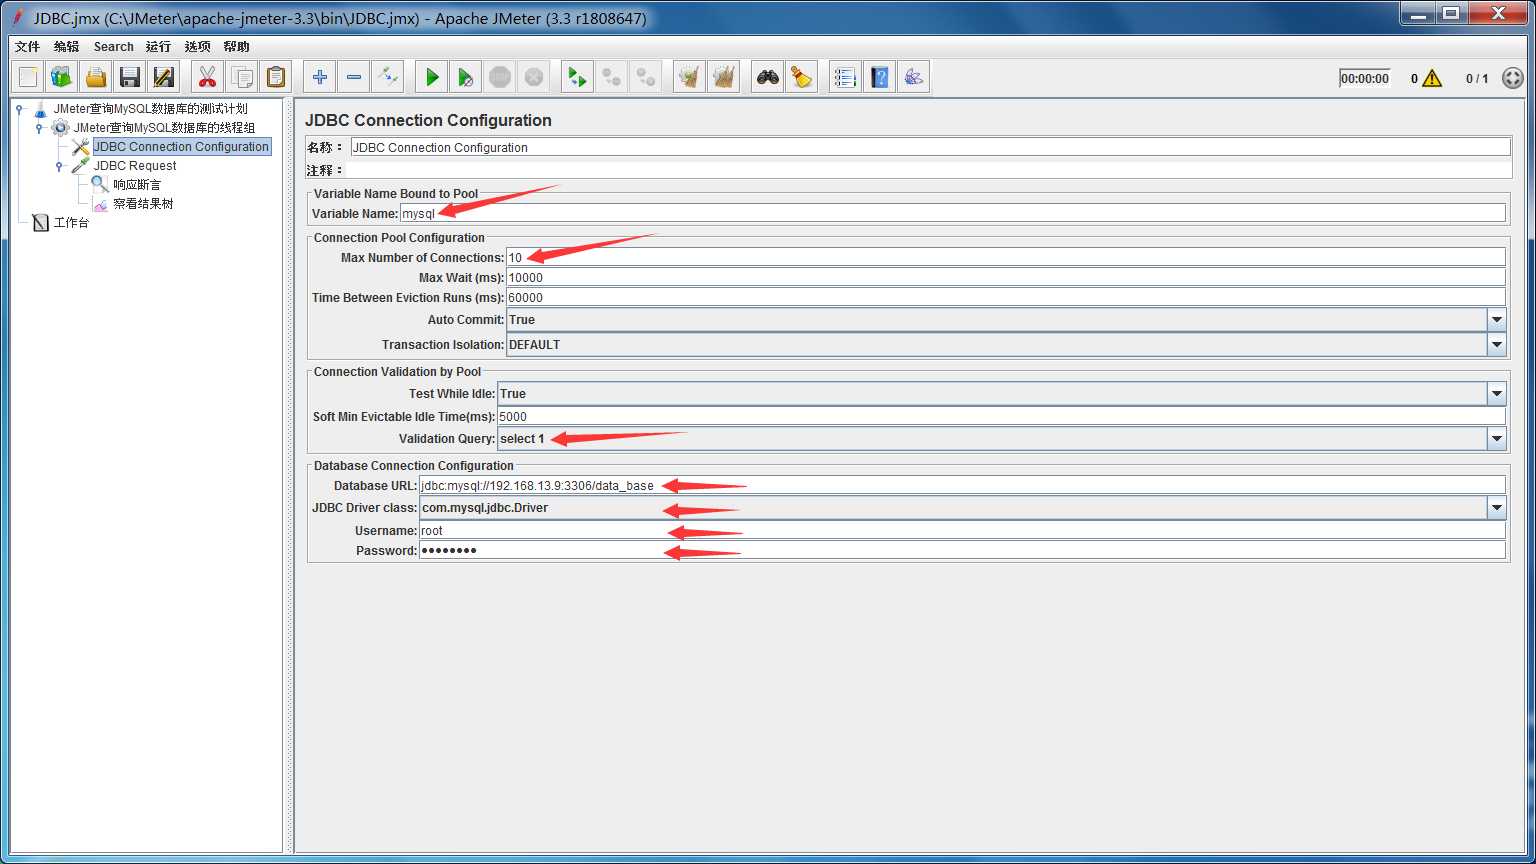Click the yellow warning triangle log icon

1432,78
